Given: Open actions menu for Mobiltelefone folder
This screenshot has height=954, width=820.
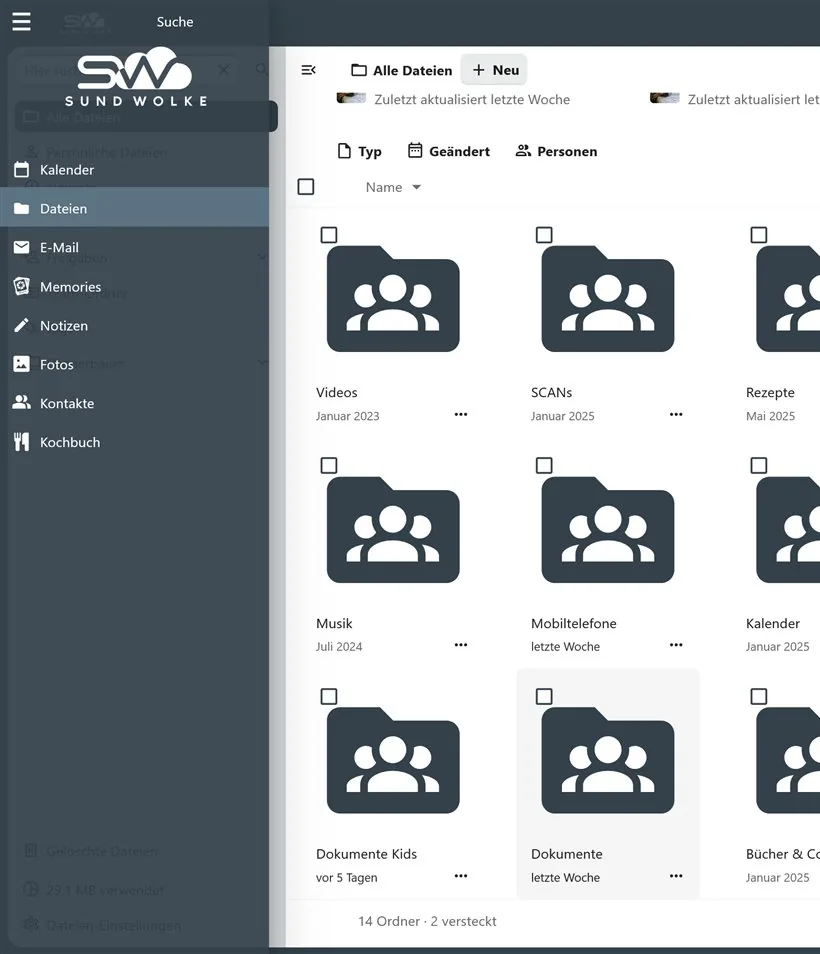Looking at the screenshot, I should [676, 645].
